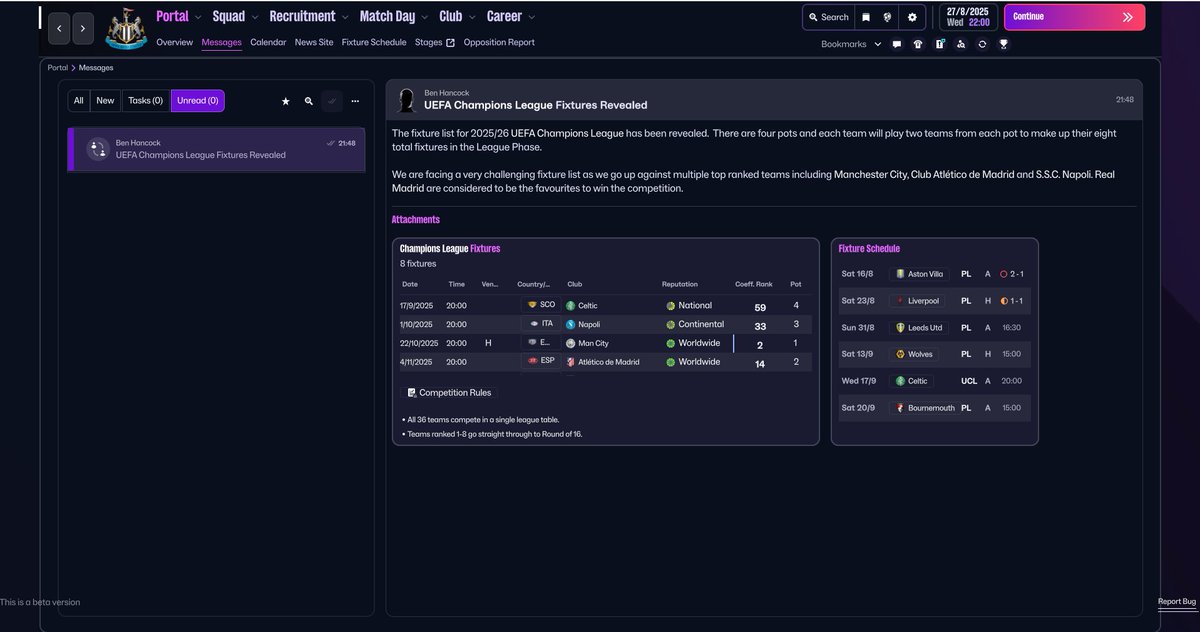The width and height of the screenshot is (1200, 632).
Task: Filter messages by New
Action: coord(105,101)
